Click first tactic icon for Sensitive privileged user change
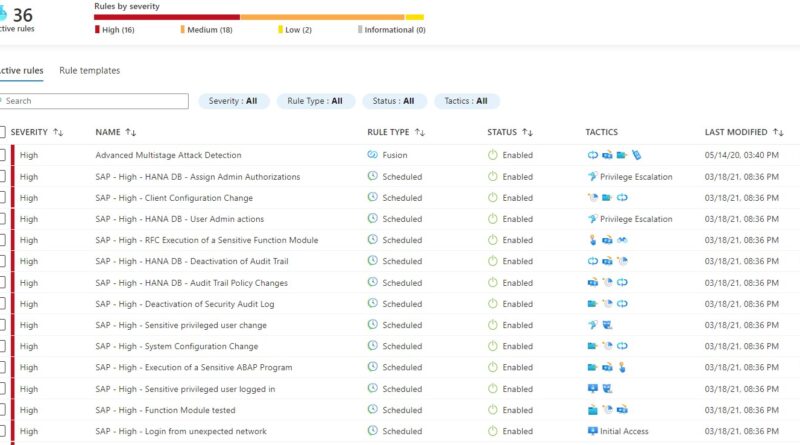 [x=592, y=325]
